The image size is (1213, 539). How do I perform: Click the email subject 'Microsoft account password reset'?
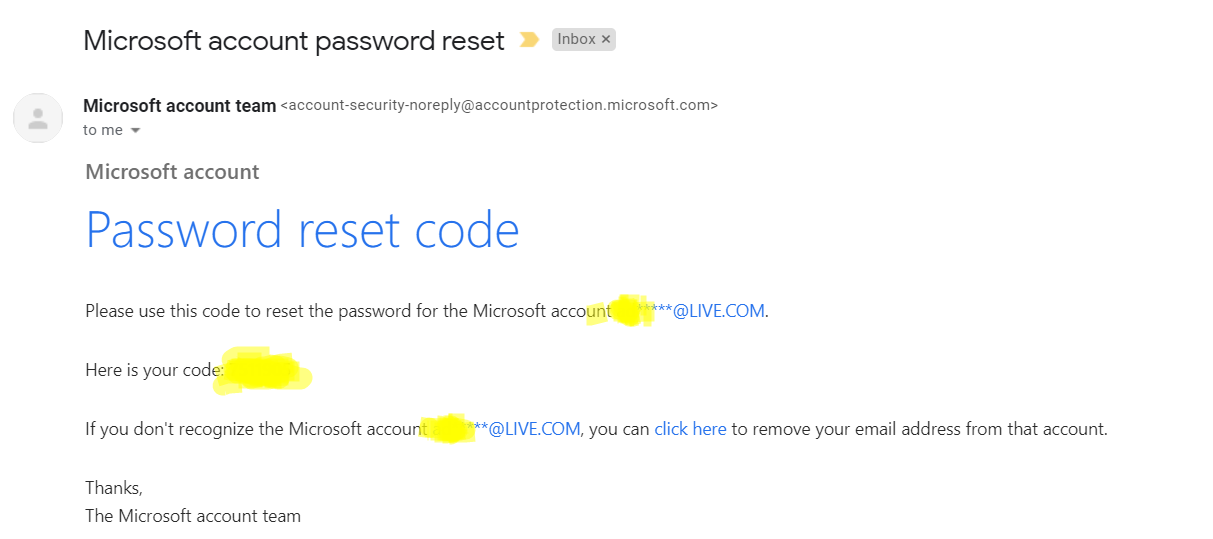pyautogui.click(x=294, y=41)
